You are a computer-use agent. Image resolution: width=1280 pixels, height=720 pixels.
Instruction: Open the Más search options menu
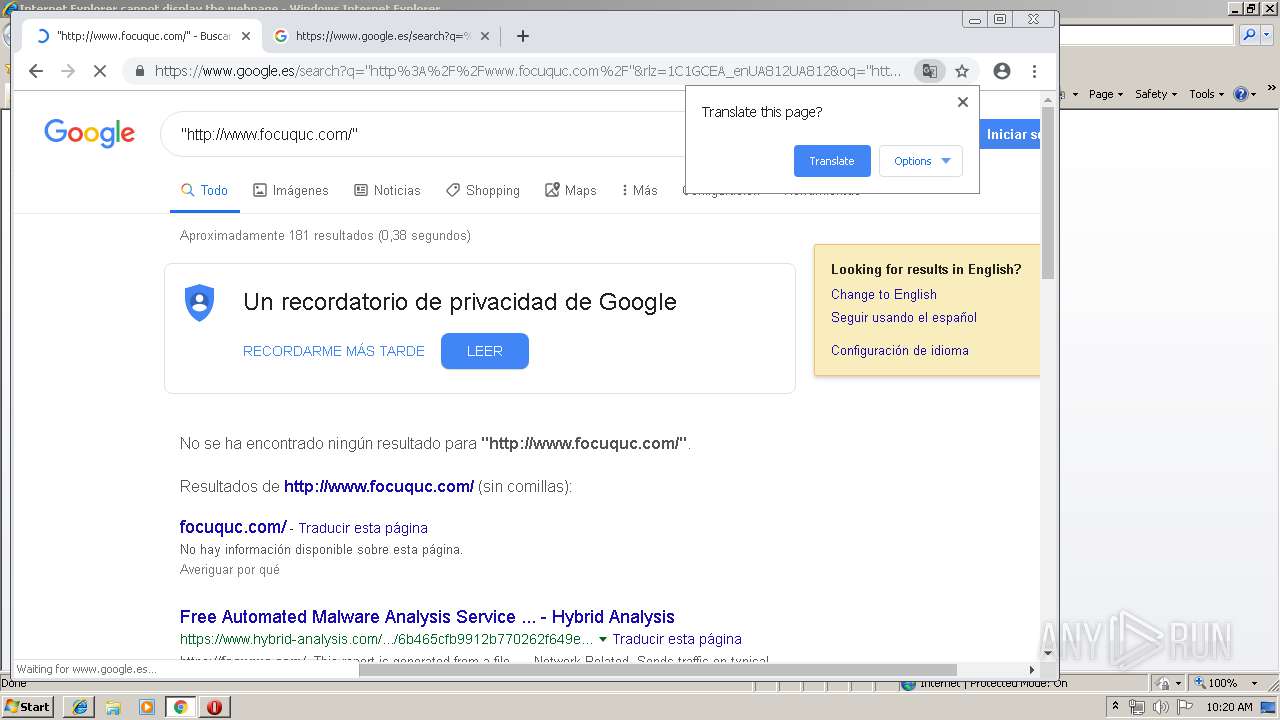639,190
